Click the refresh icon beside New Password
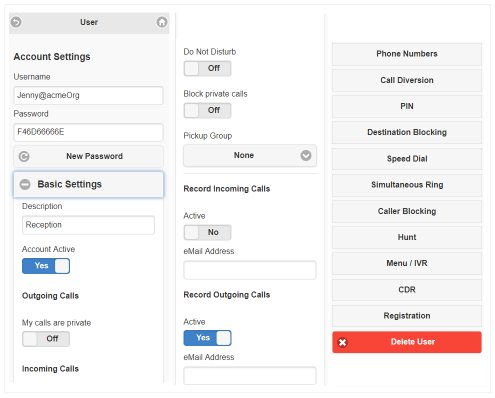The width and height of the screenshot is (495, 398). click(24, 156)
